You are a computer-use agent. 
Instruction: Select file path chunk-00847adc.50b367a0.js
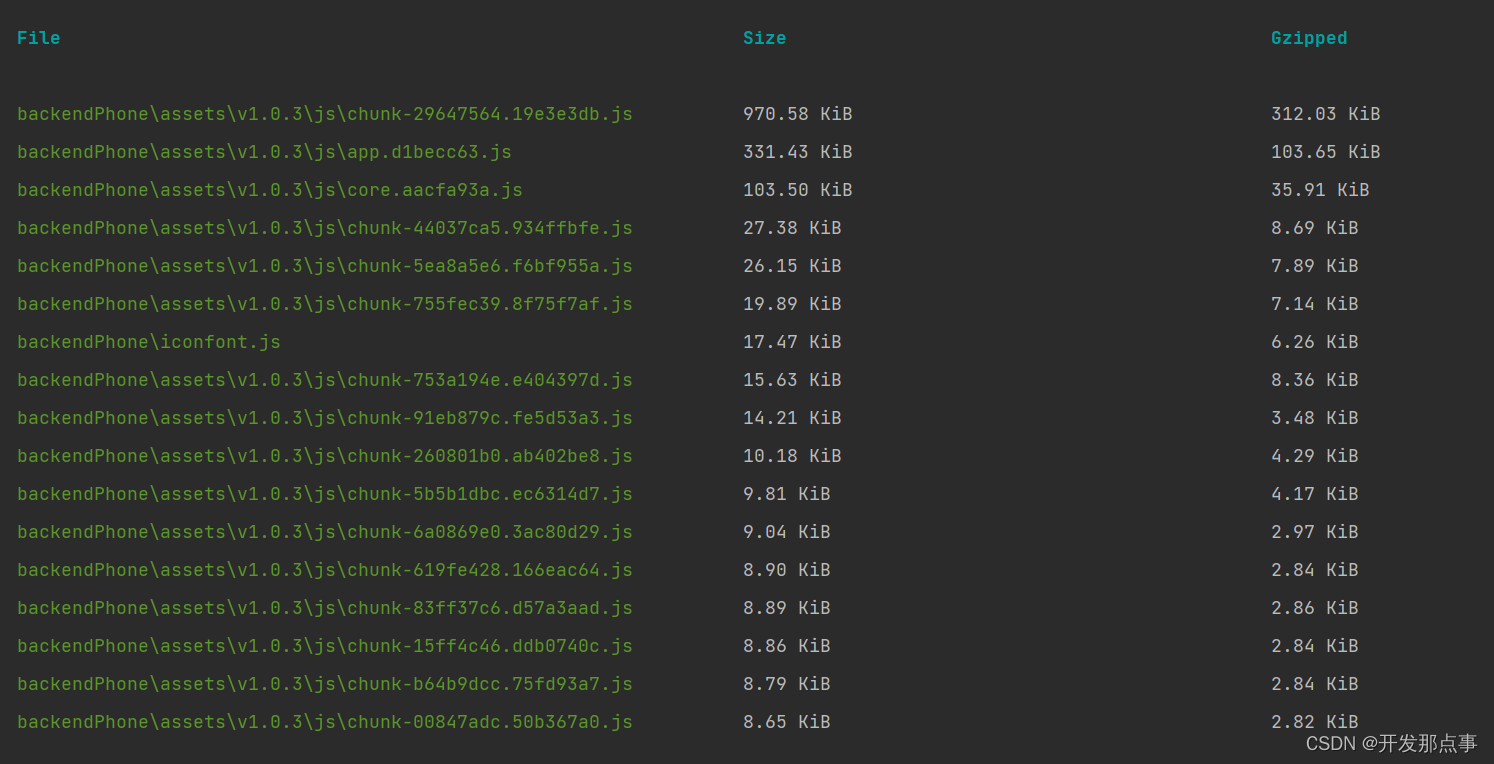(x=325, y=722)
